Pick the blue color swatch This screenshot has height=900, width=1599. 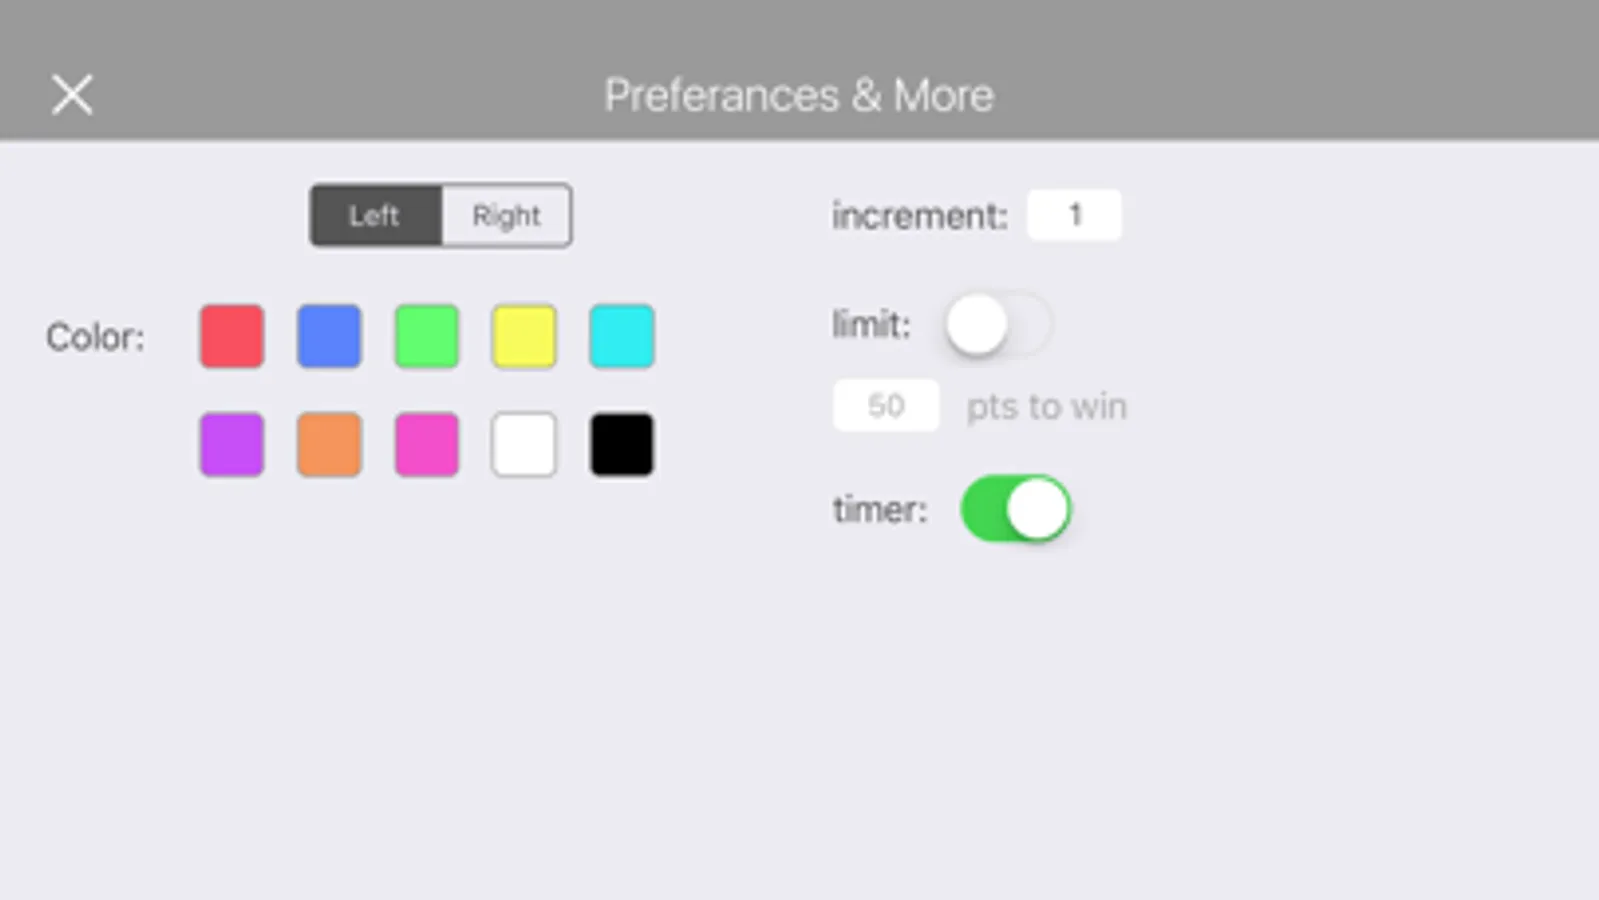pyautogui.click(x=329, y=337)
